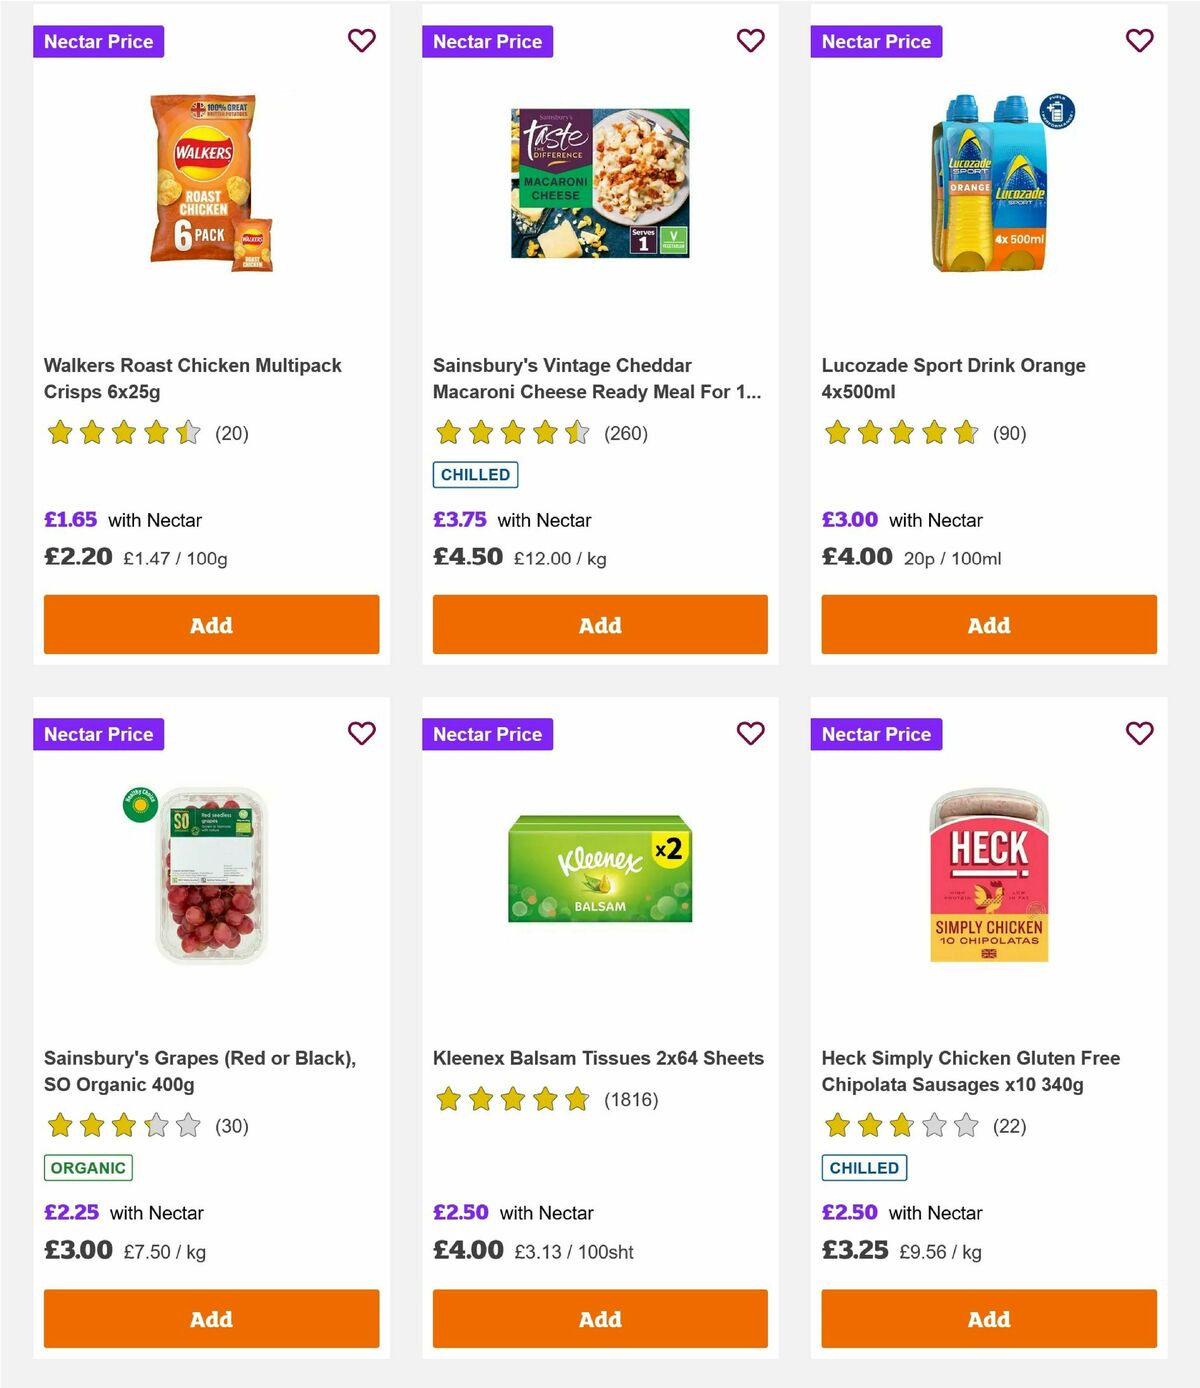This screenshot has width=1200, height=1388.
Task: Favourite the Lucozade Sport Drink Orange
Action: (x=1139, y=41)
